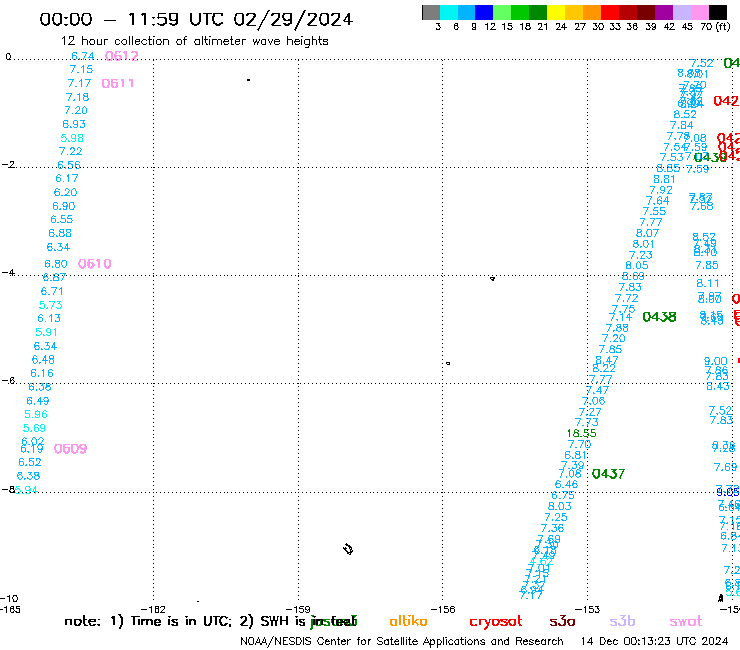
Task: Click the wave height value '7.36'
Action: 552,528
